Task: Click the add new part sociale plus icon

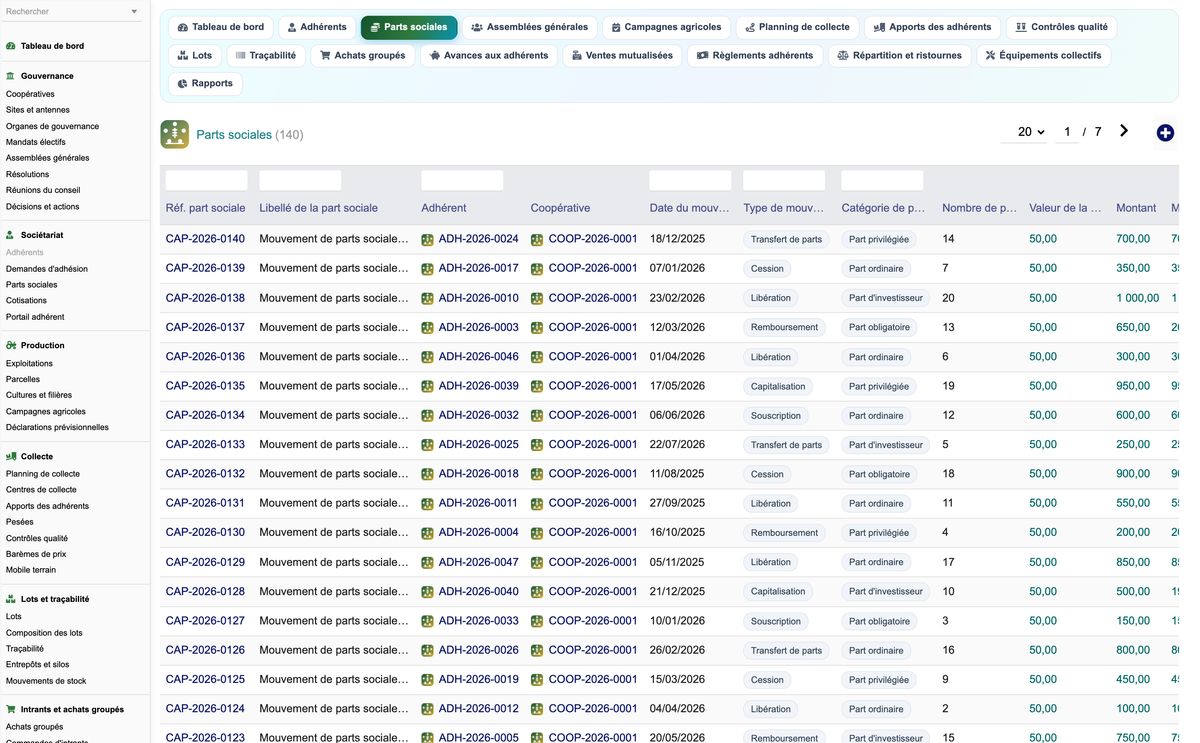Action: click(x=1165, y=133)
